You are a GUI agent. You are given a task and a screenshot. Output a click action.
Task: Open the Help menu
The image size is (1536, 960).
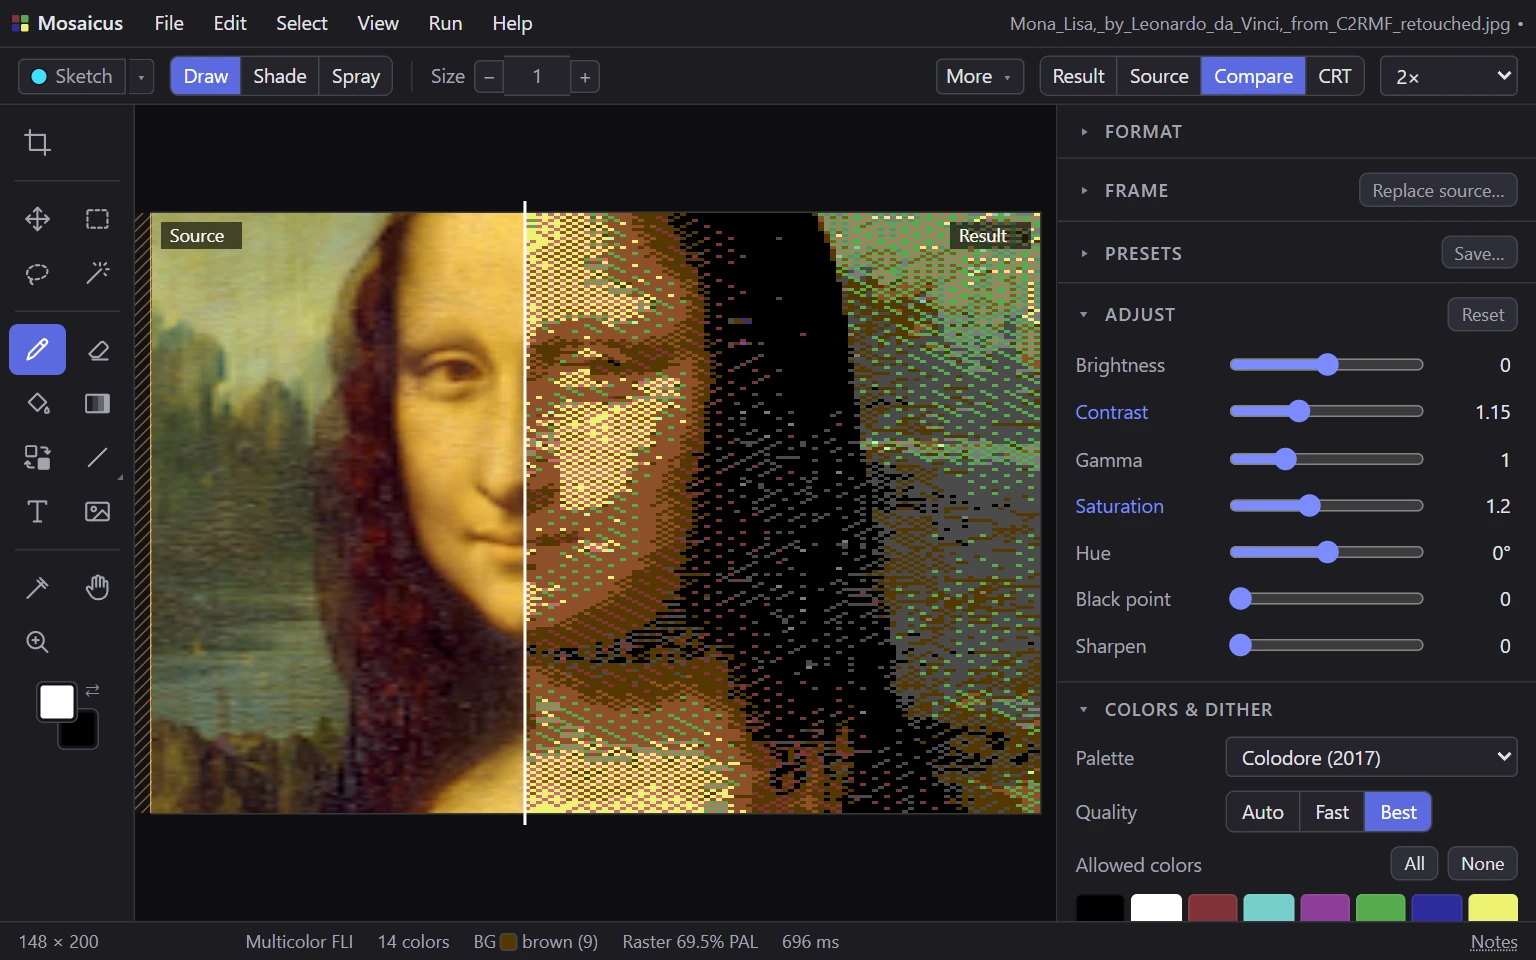coord(512,23)
